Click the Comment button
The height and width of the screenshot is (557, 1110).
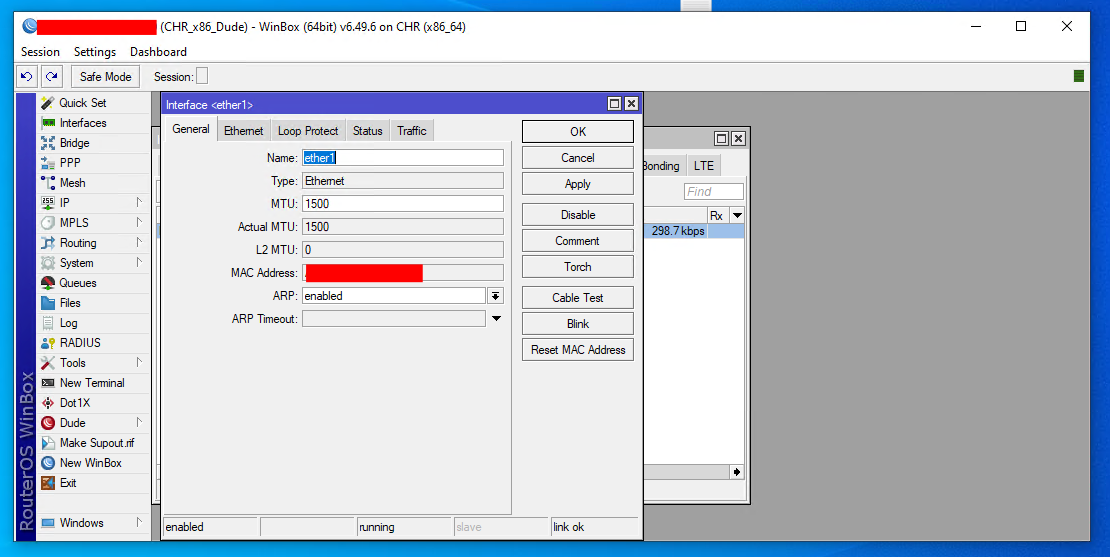click(578, 241)
